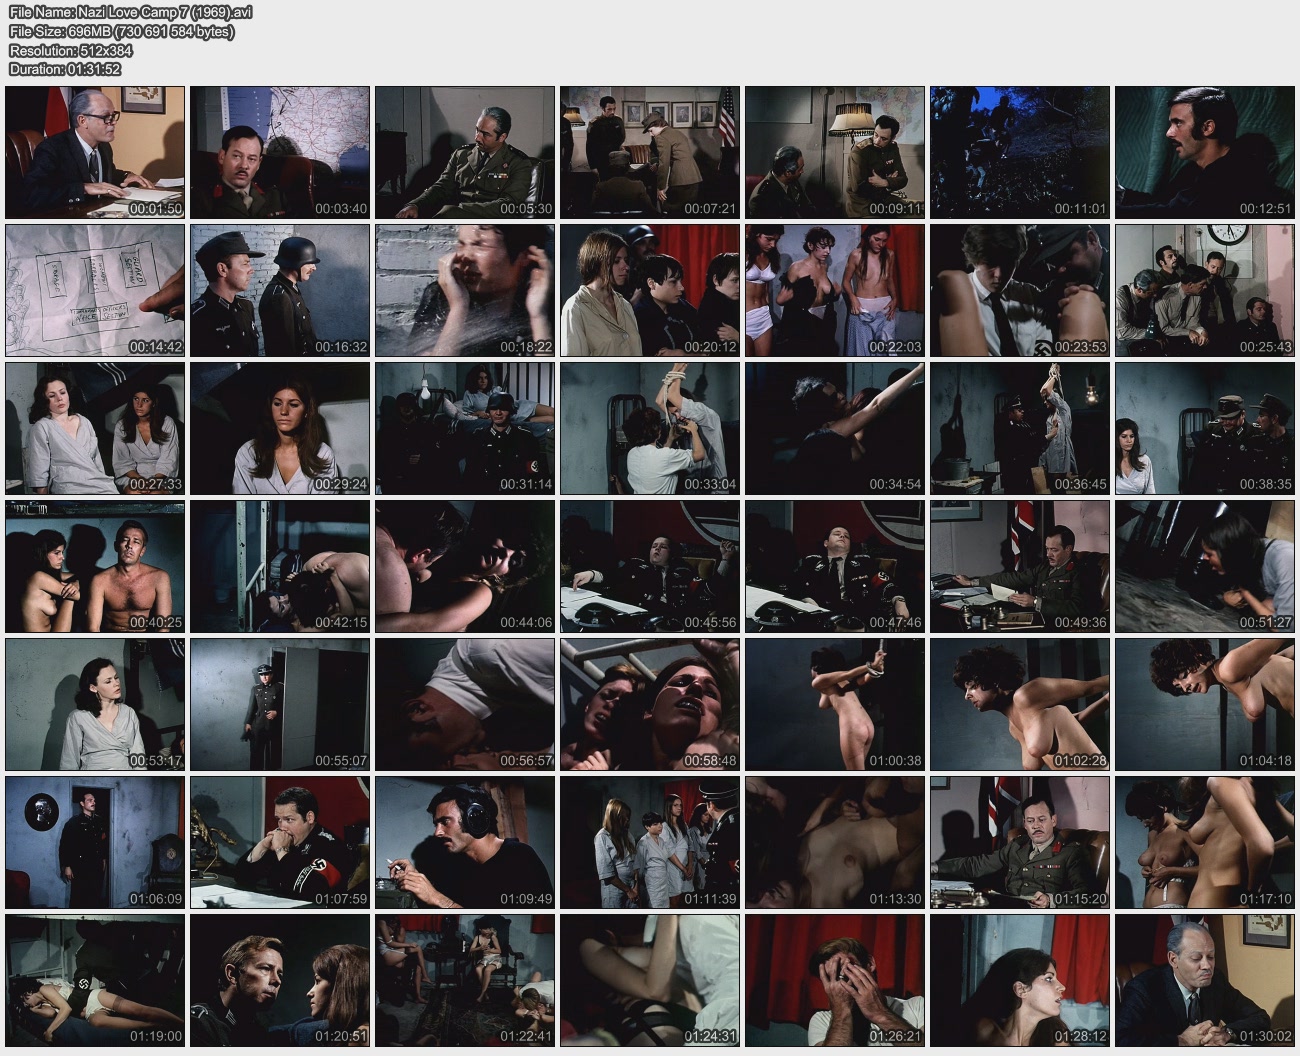Image resolution: width=1300 pixels, height=1056 pixels.
Task: Click the thumbnail timestamped 00:29:24
Action: coord(280,428)
